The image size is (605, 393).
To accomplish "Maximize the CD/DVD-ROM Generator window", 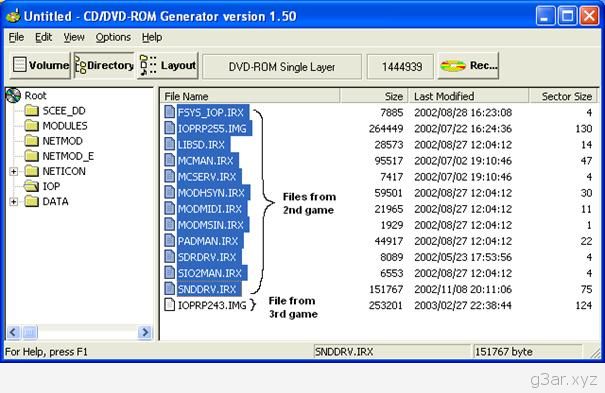I will 567,16.
